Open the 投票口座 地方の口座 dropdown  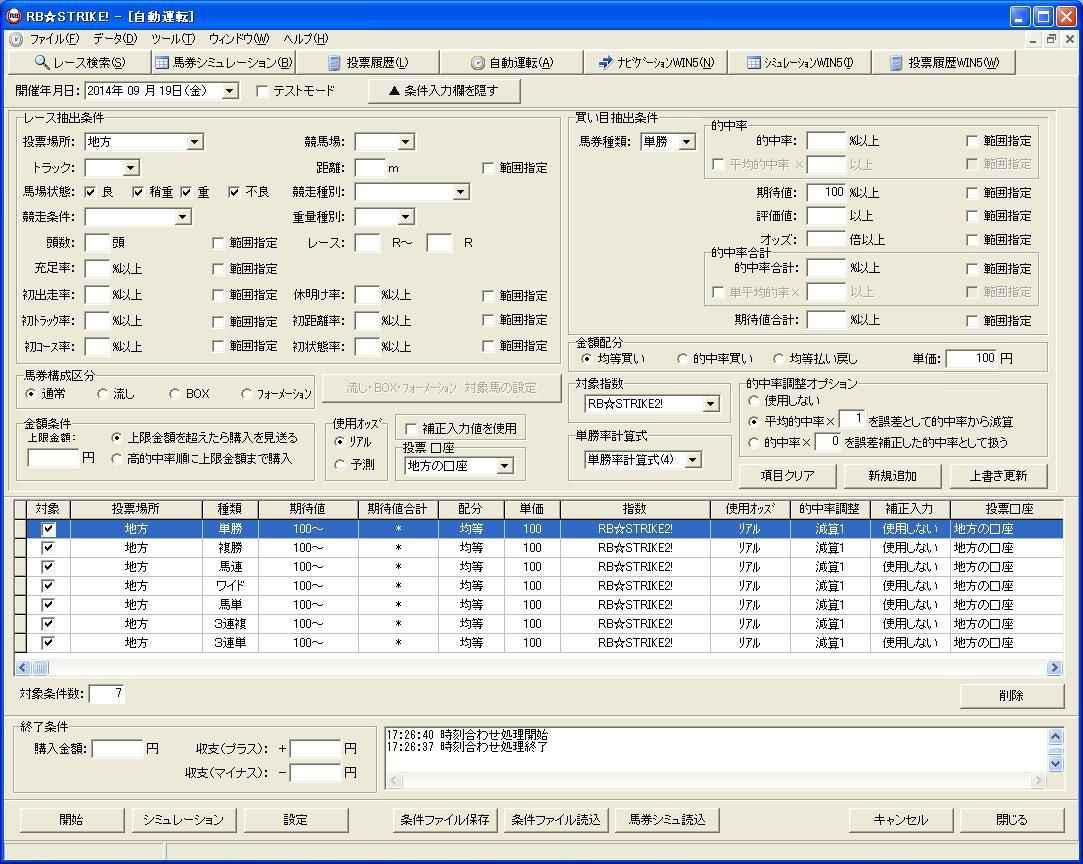505,466
